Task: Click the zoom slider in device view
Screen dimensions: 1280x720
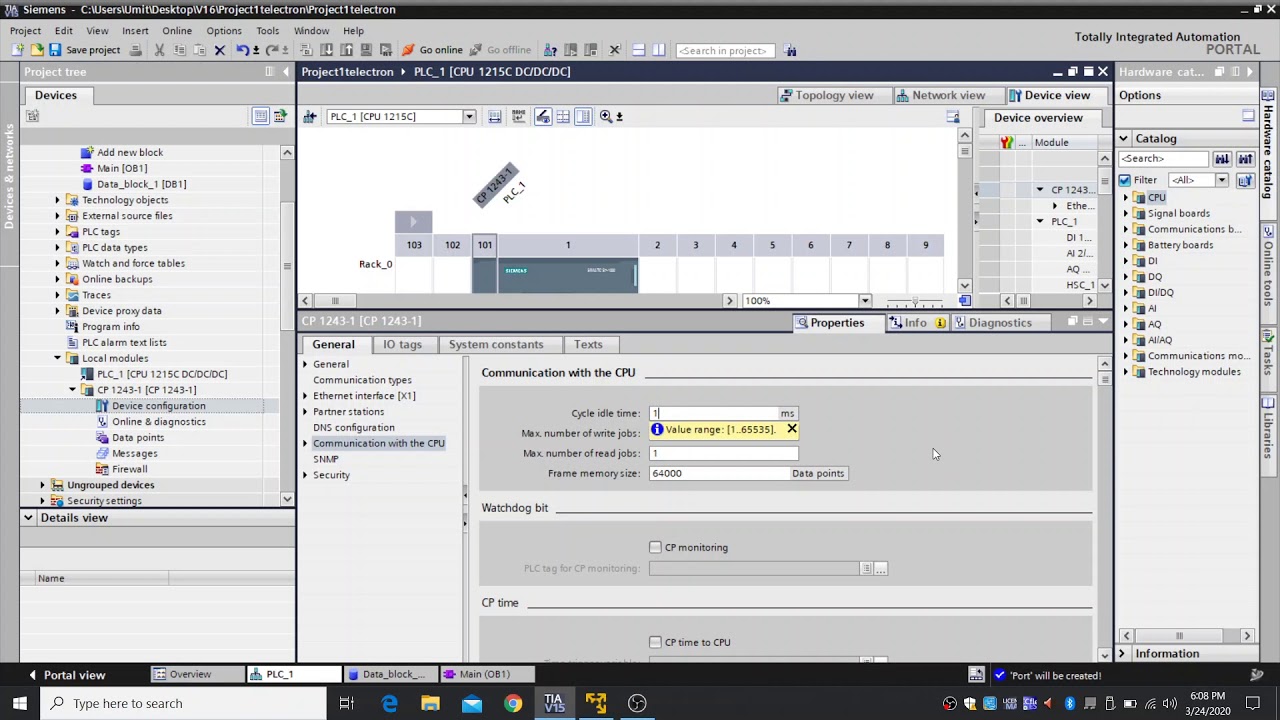Action: (915, 301)
